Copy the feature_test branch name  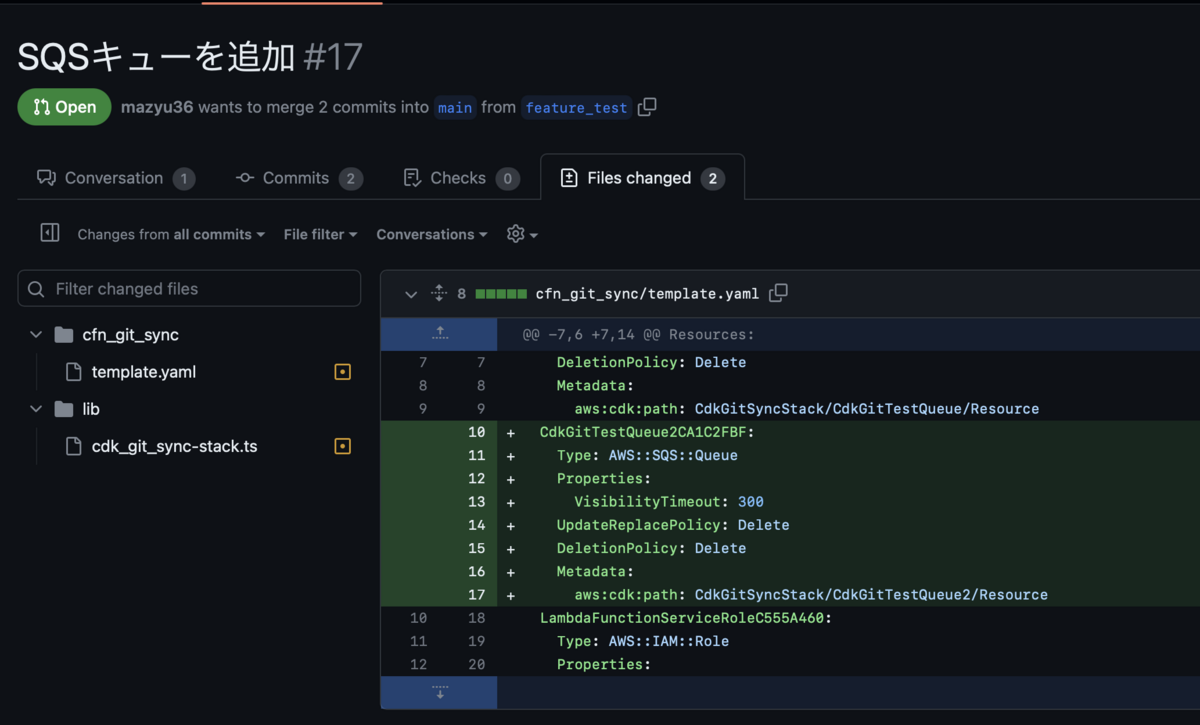tap(646, 107)
